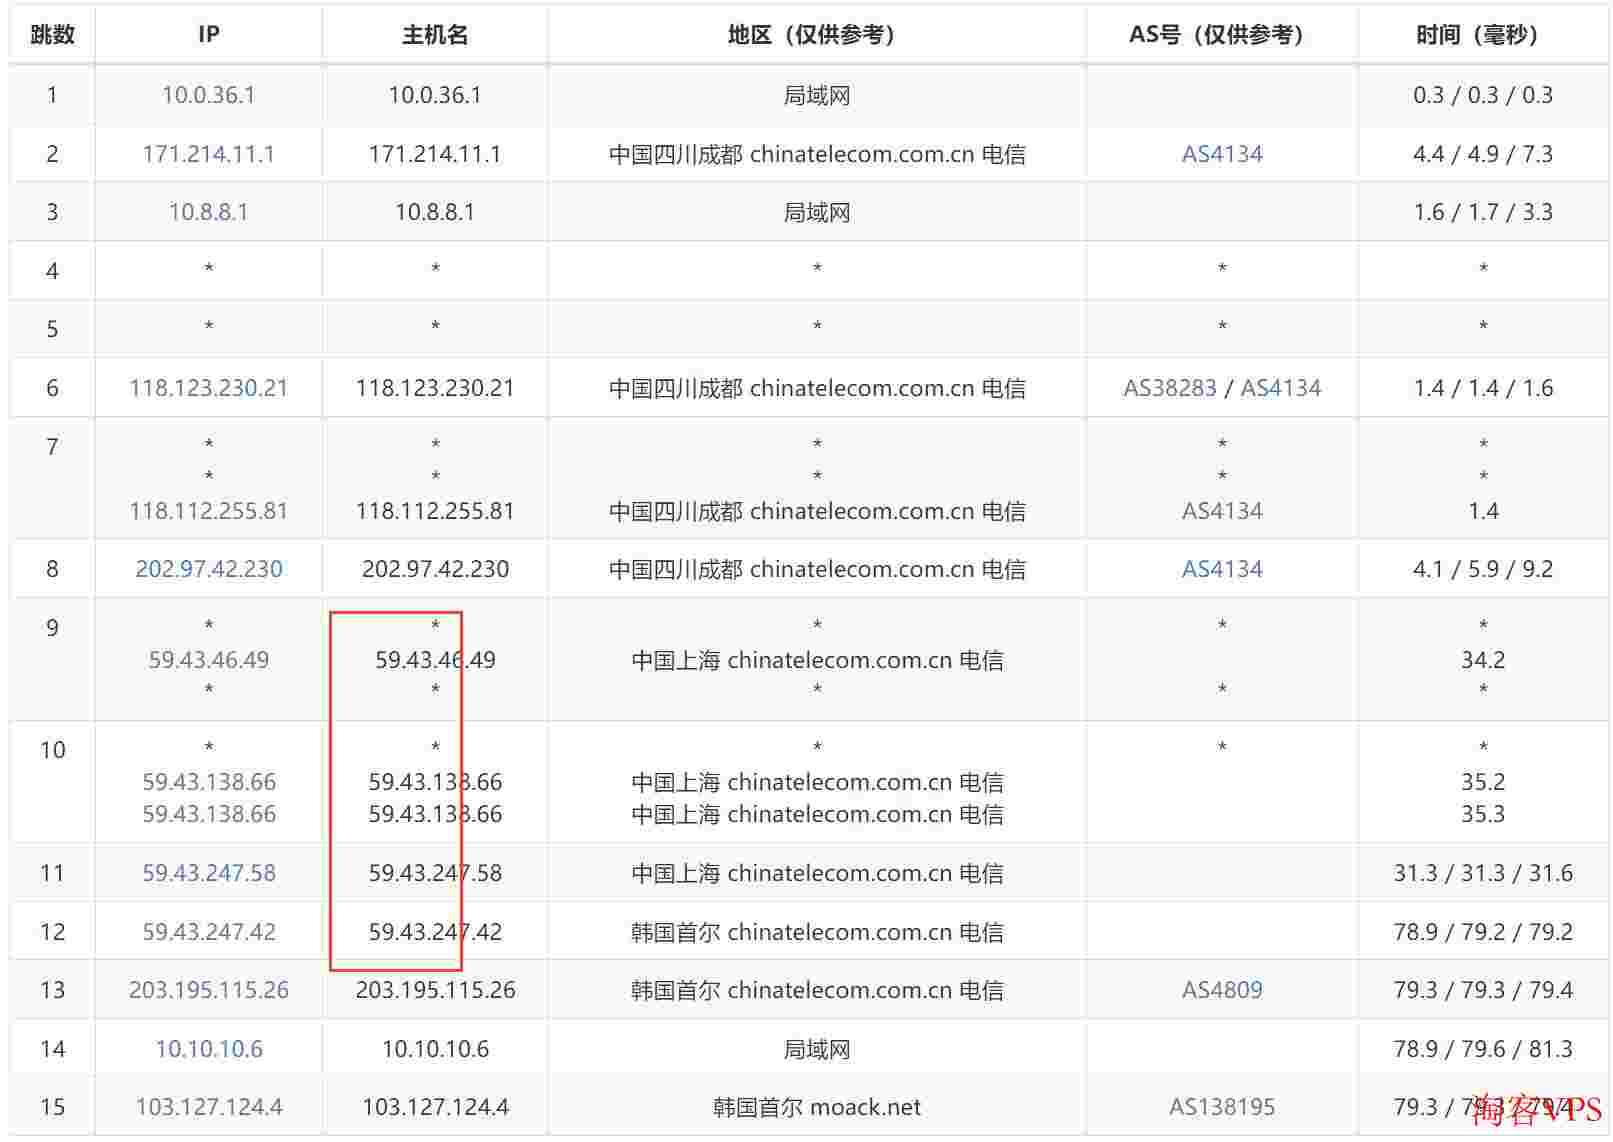Viewport: 1613px width, 1142px height.
Task: Select hop 2 region 中国四川成都 chinatelecom.com.cn 电信
Action: 817,154
